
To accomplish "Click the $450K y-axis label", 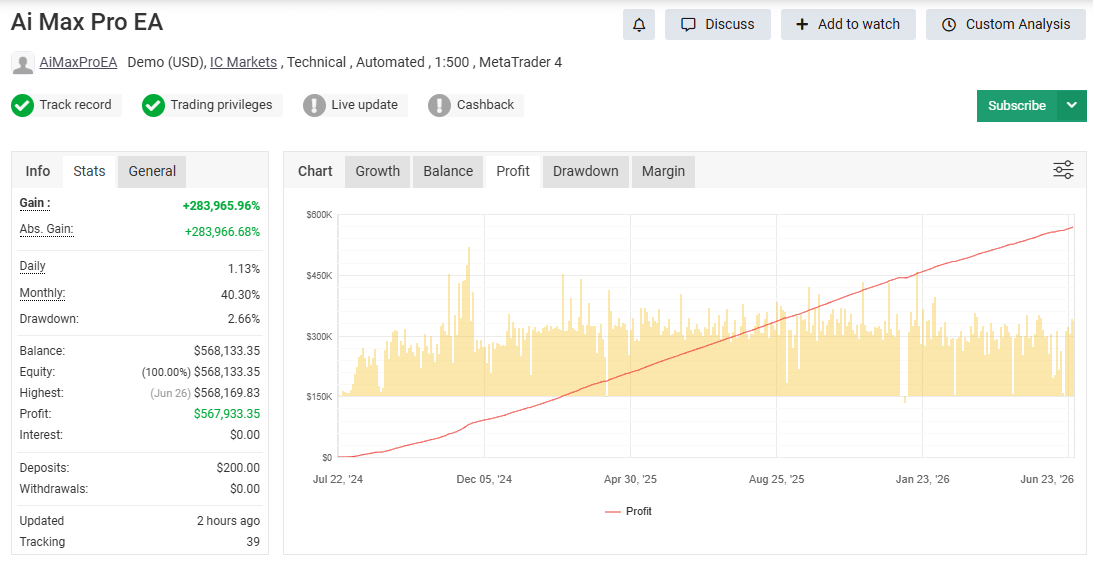I will pos(319,276).
